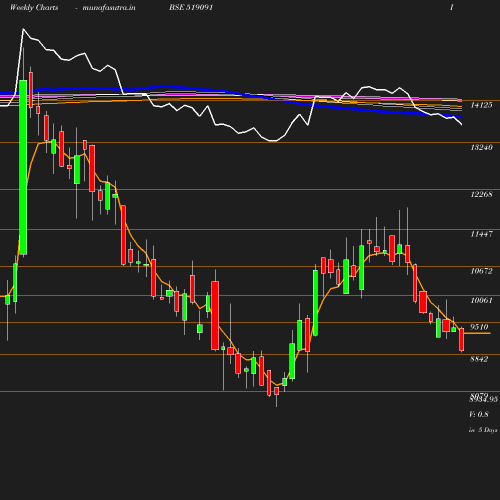Viewport: 500px width, 500px height.
Task: Click the 13240 price level label
Action: pyautogui.click(x=481, y=147)
